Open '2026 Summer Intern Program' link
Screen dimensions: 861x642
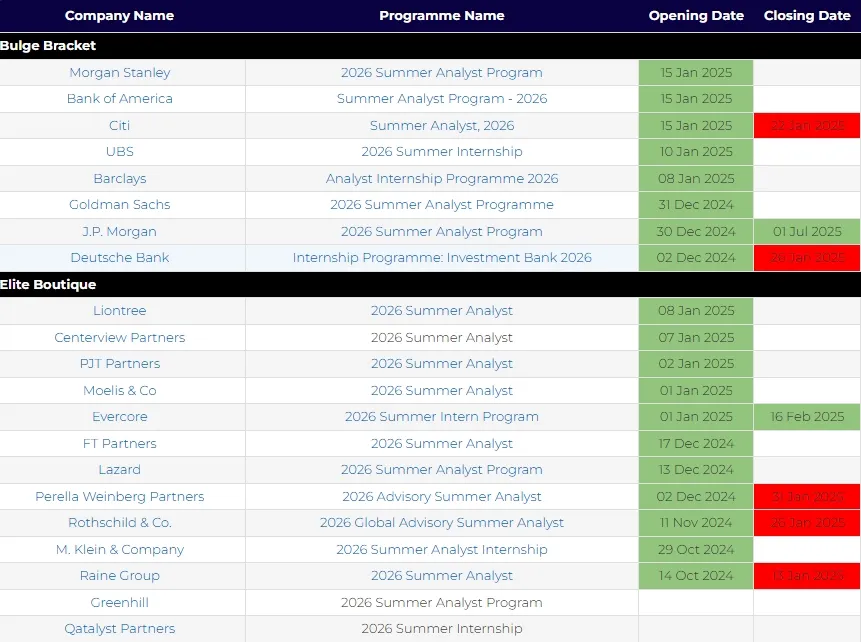pyautogui.click(x=441, y=417)
